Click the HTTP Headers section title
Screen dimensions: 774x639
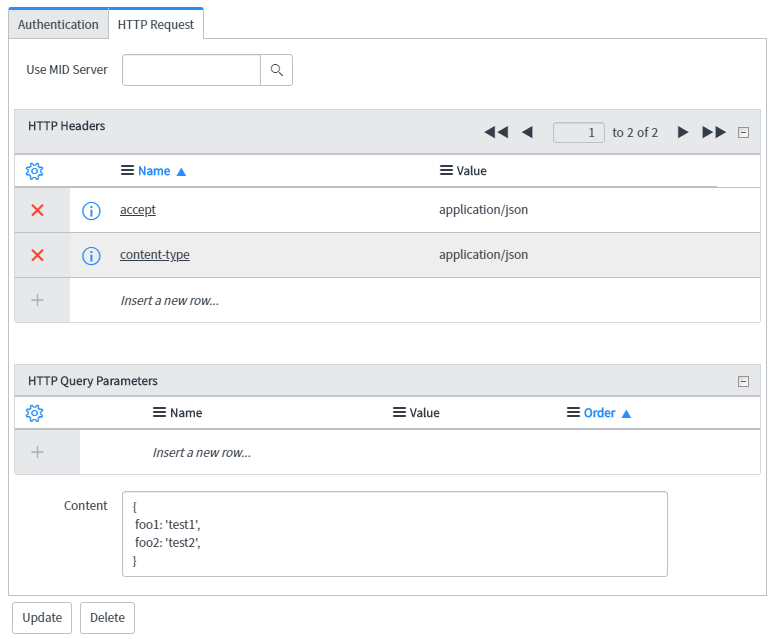[67, 126]
